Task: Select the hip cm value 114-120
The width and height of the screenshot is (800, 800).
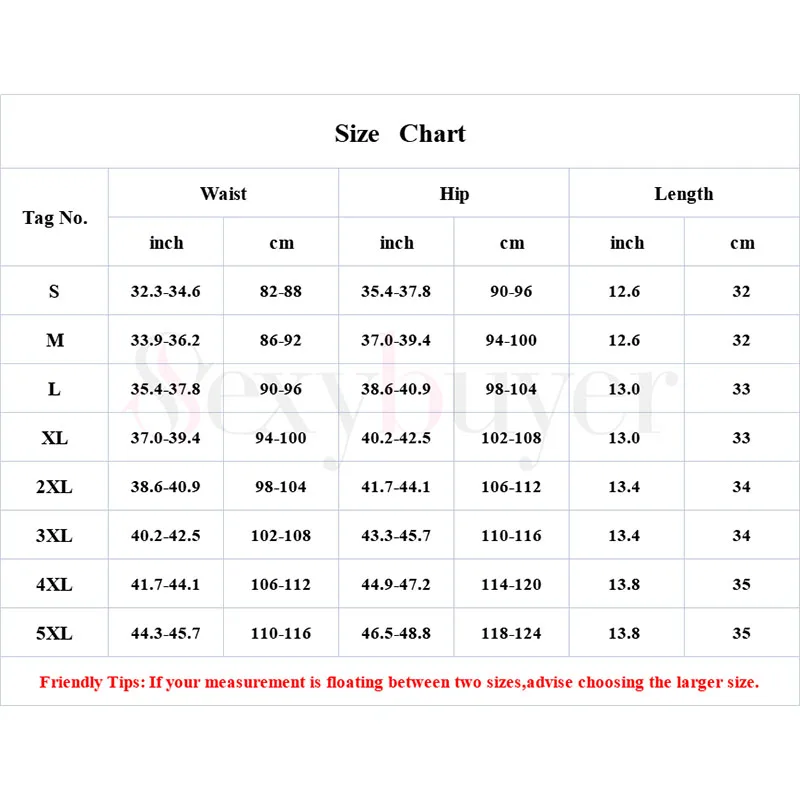Action: coord(511,584)
